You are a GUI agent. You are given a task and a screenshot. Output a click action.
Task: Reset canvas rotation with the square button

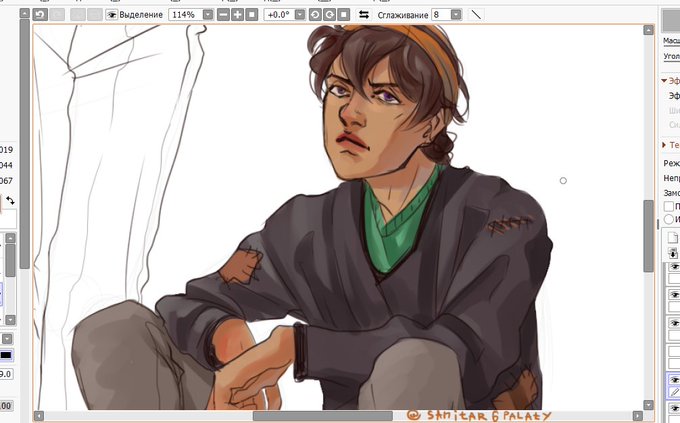point(343,15)
